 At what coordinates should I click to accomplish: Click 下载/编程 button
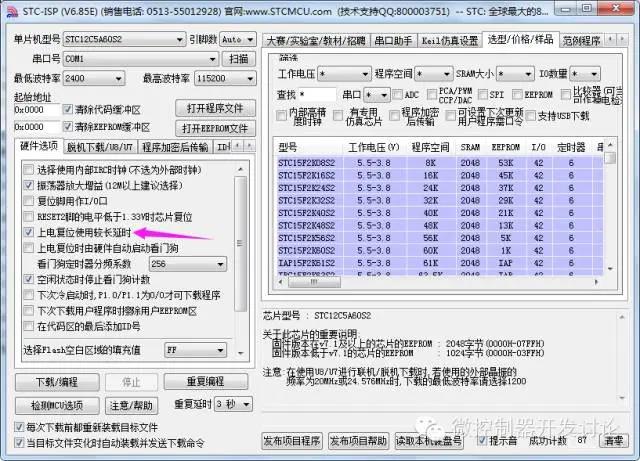point(57,382)
